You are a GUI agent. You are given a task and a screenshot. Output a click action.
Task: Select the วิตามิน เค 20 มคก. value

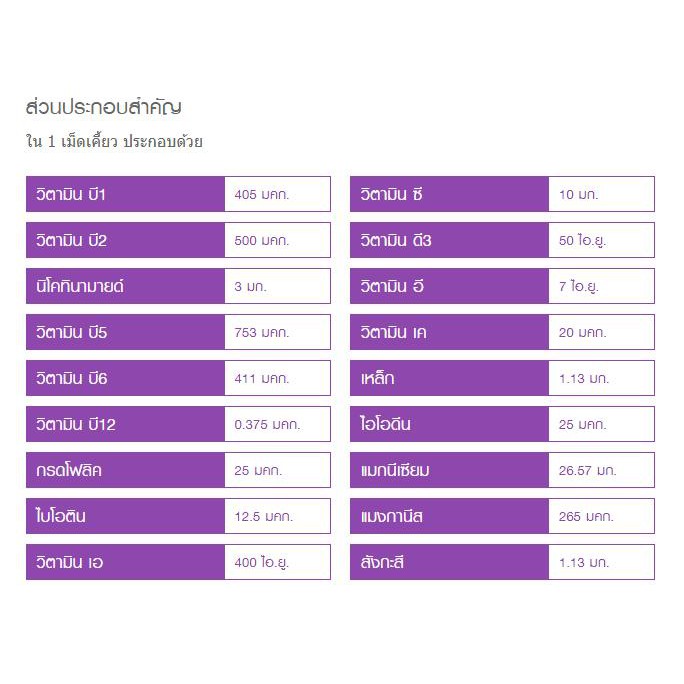601,332
